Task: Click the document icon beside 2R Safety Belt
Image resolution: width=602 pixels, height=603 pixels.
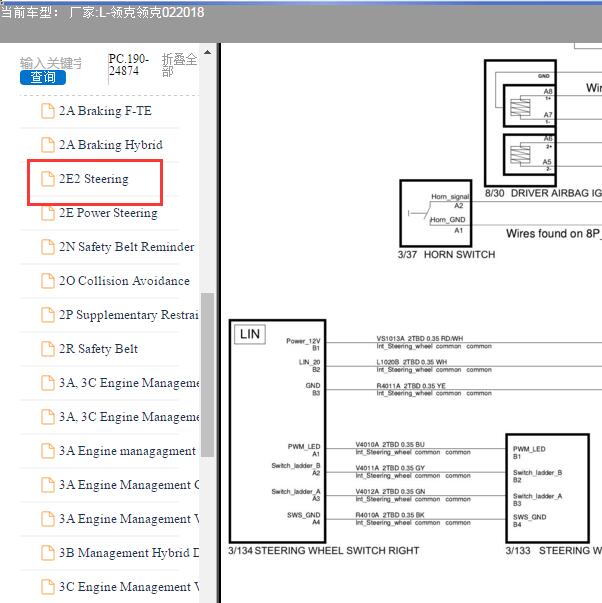Action: coord(48,349)
